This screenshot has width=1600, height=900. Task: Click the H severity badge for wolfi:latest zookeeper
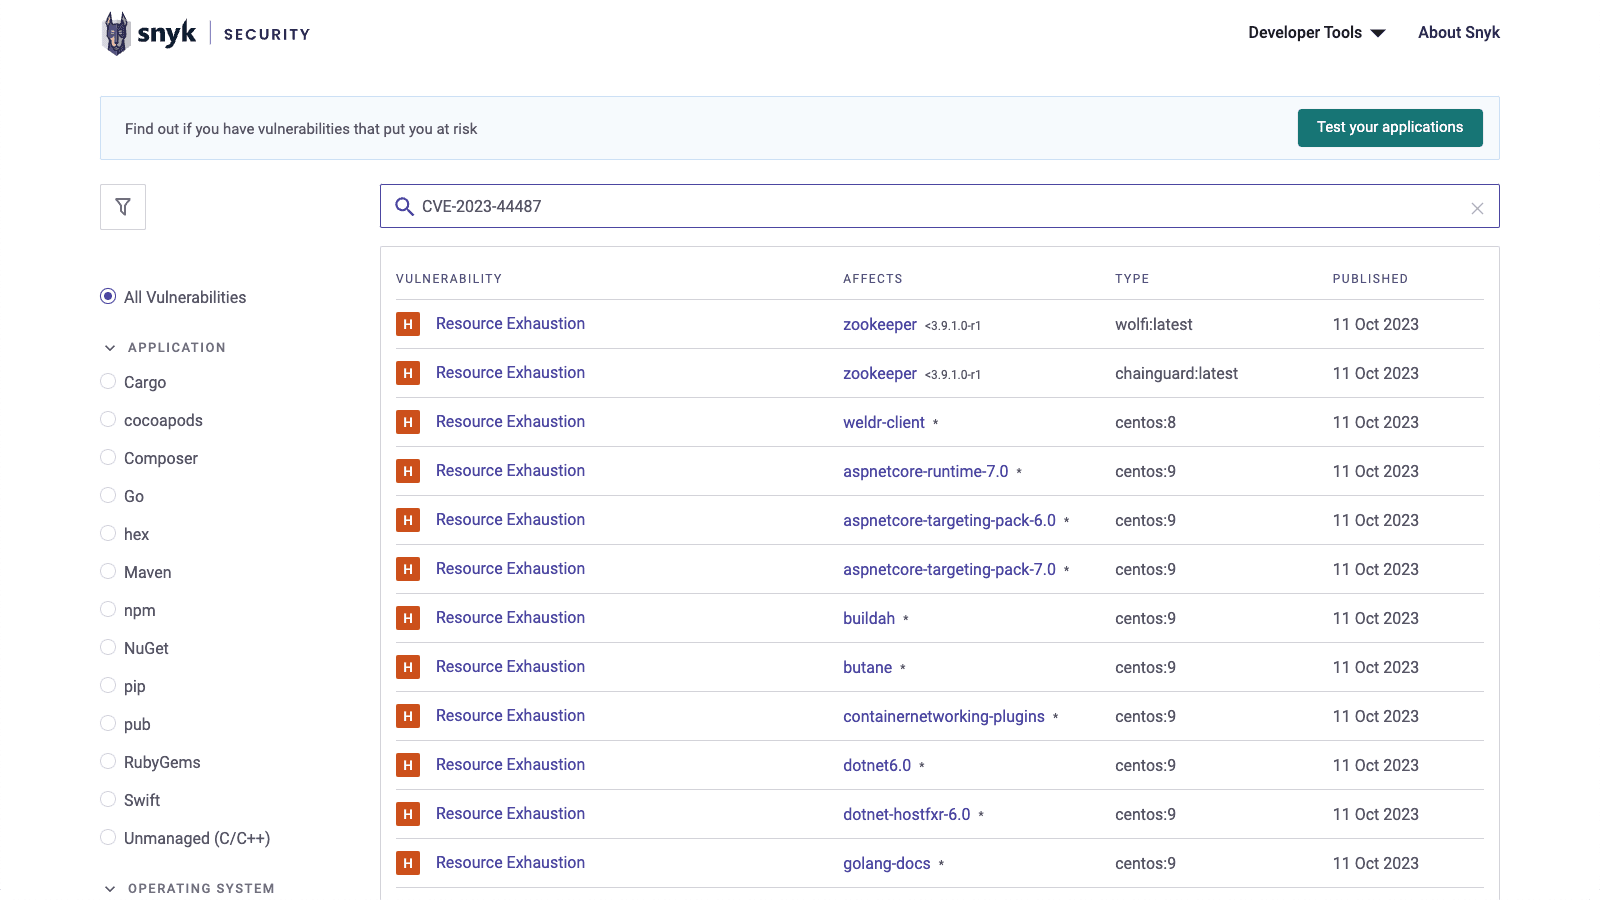(408, 324)
